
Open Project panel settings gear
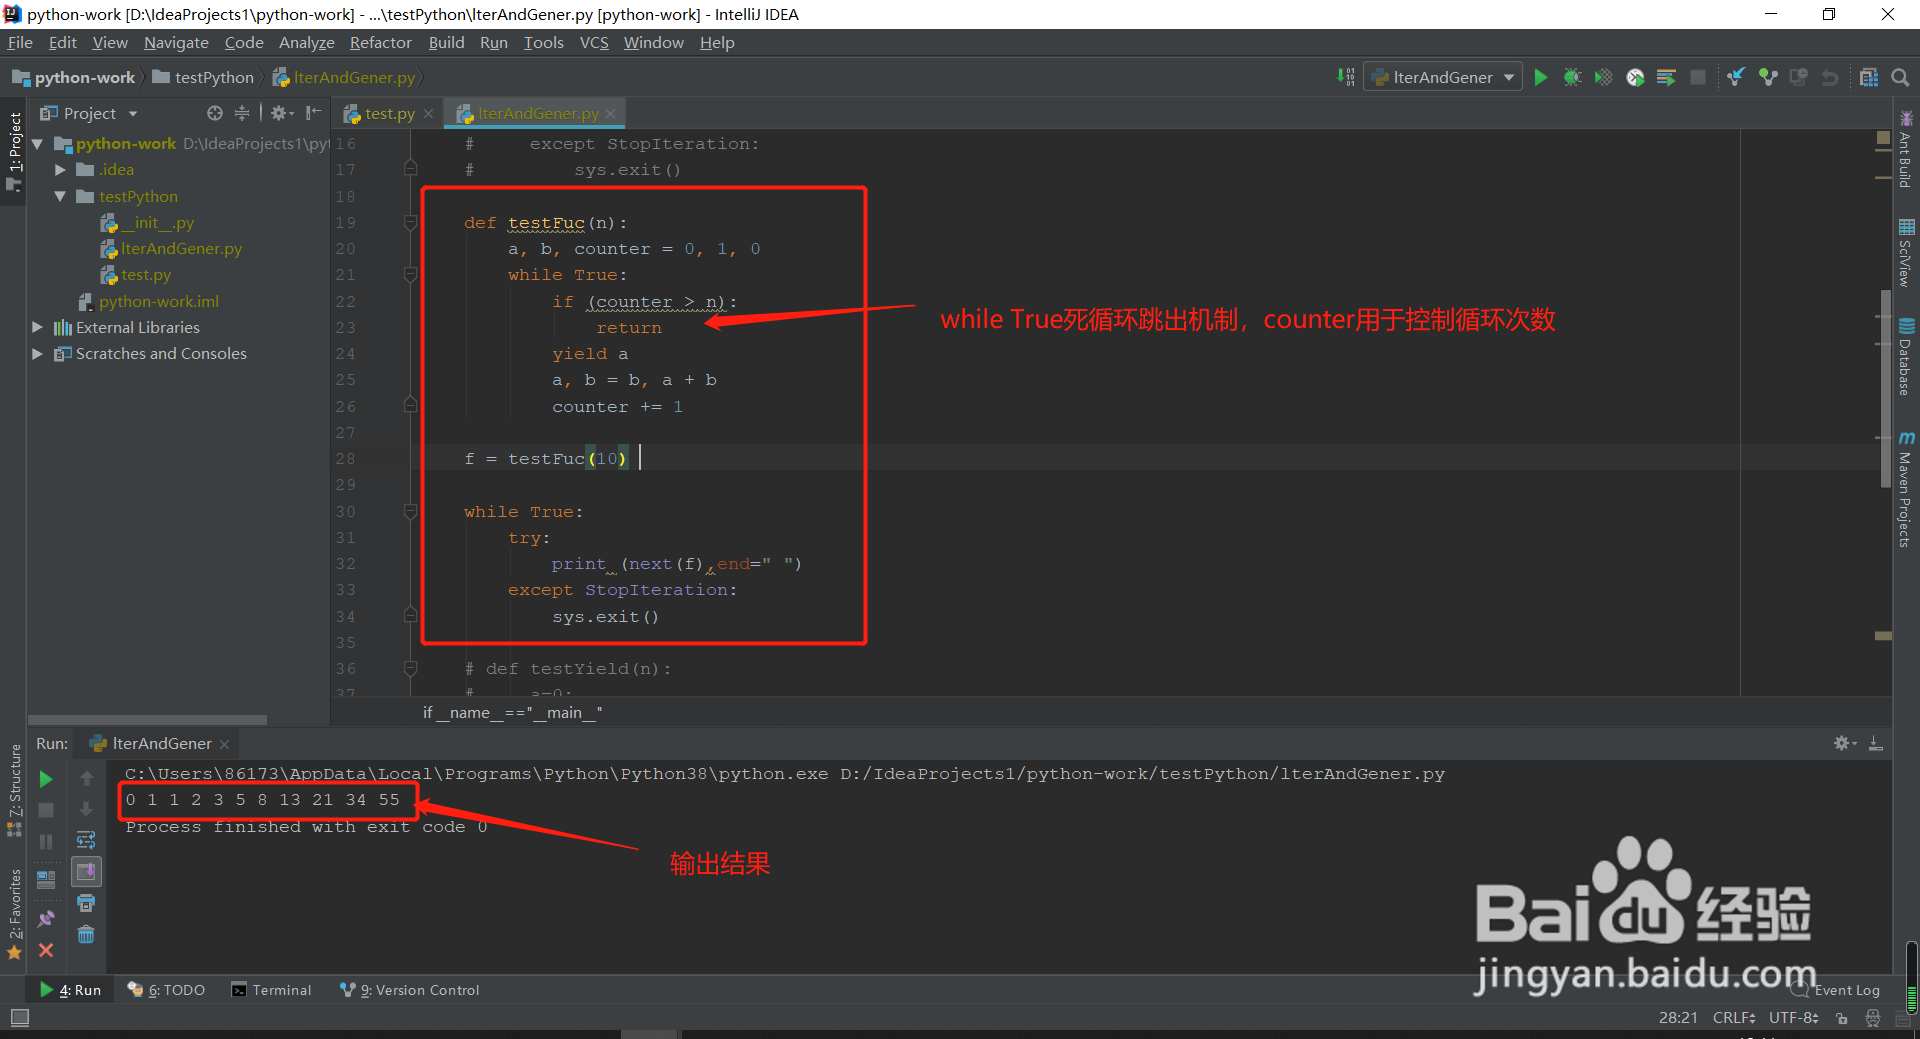click(x=280, y=113)
